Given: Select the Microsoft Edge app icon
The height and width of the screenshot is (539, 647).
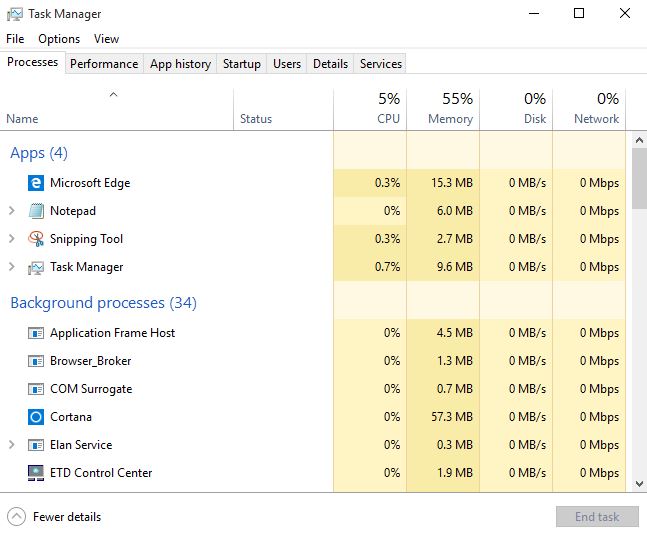Looking at the screenshot, I should coord(36,183).
